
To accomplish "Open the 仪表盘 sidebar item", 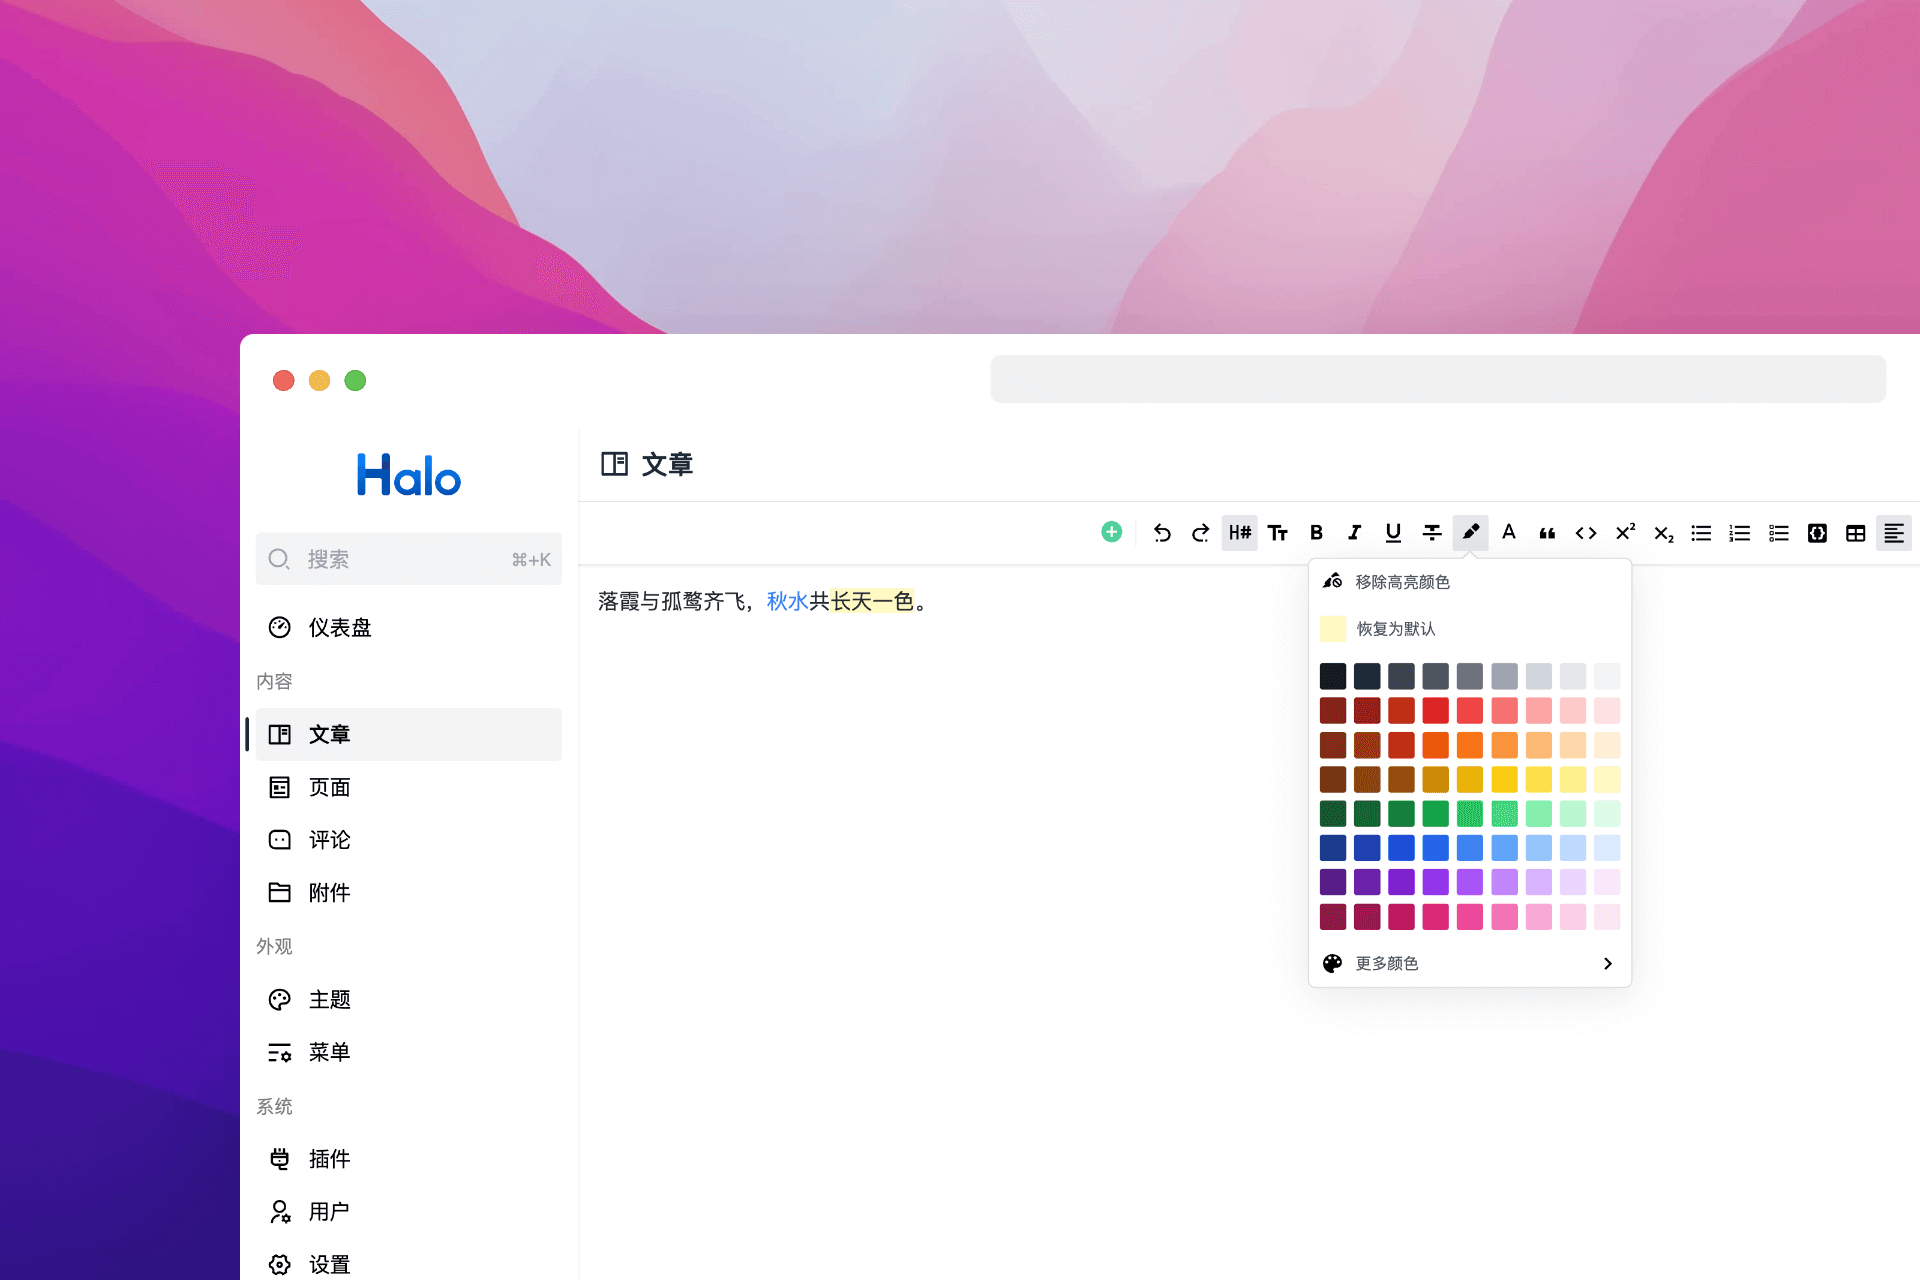I will [340, 627].
